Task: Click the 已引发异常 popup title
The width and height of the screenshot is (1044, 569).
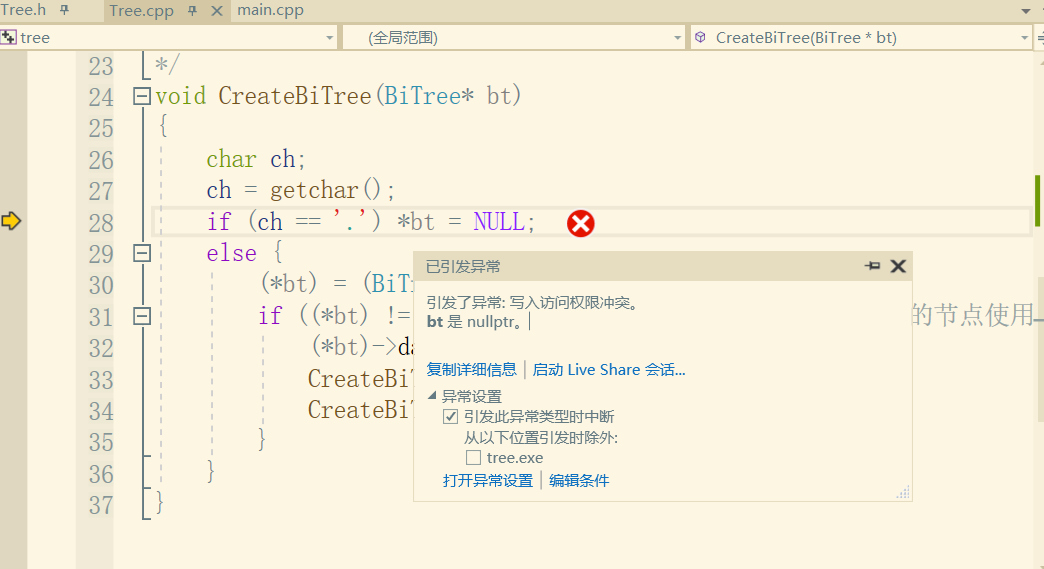Action: point(463,267)
